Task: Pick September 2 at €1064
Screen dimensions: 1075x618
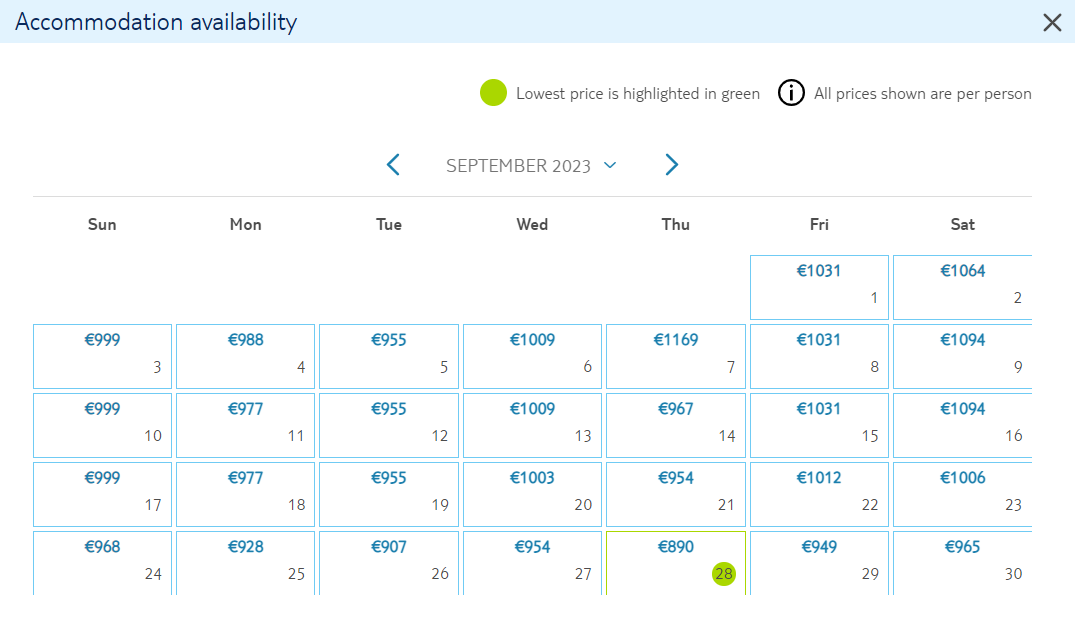Action: click(x=963, y=287)
